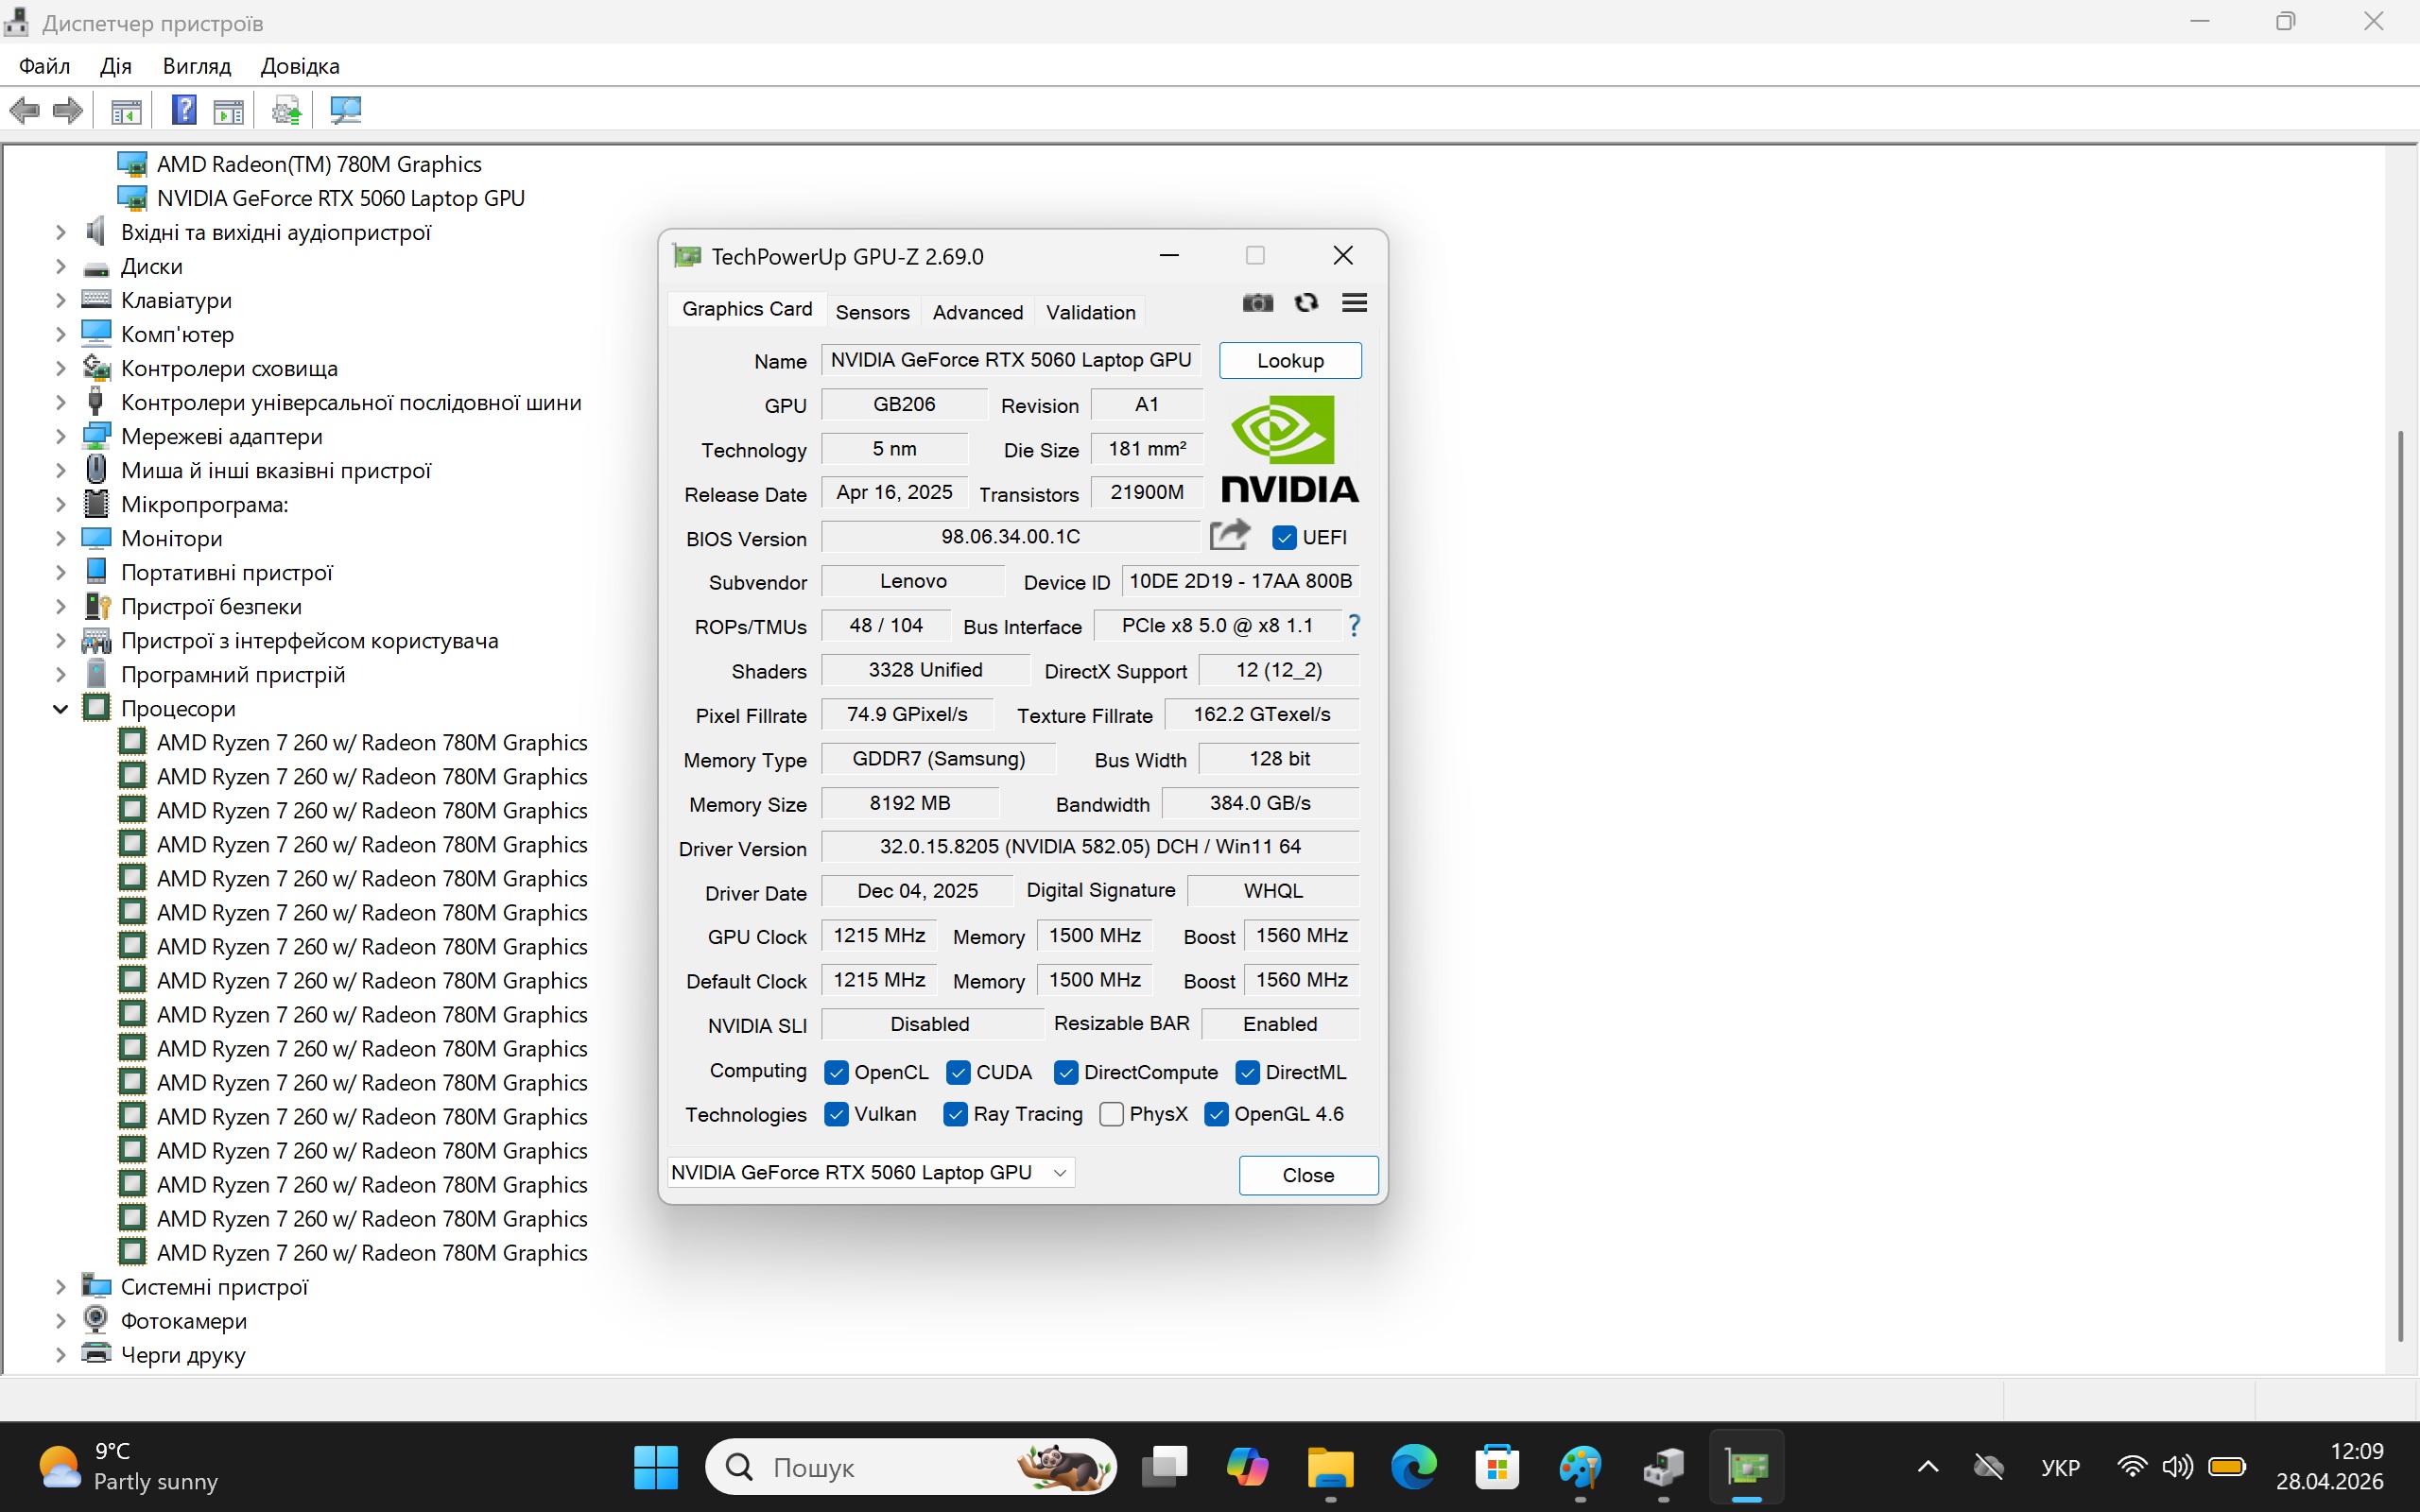Screen dimensions: 2420x1512
Task: Toggle the PhysX checkbox
Action: click(x=1111, y=1115)
